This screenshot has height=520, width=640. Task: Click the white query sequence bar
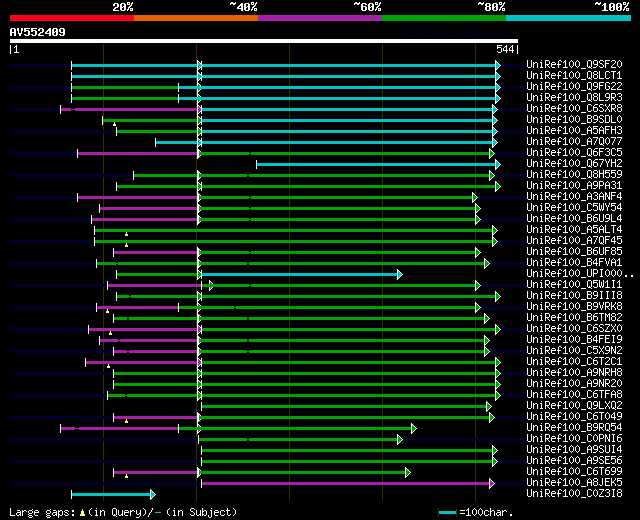[x=264, y=41]
